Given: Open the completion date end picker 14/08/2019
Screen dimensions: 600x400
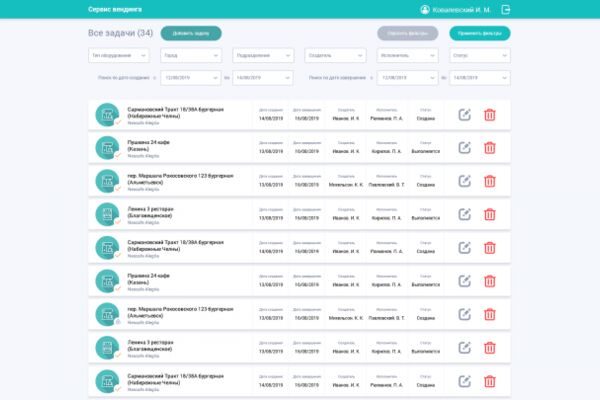Looking at the screenshot, I should (480, 78).
